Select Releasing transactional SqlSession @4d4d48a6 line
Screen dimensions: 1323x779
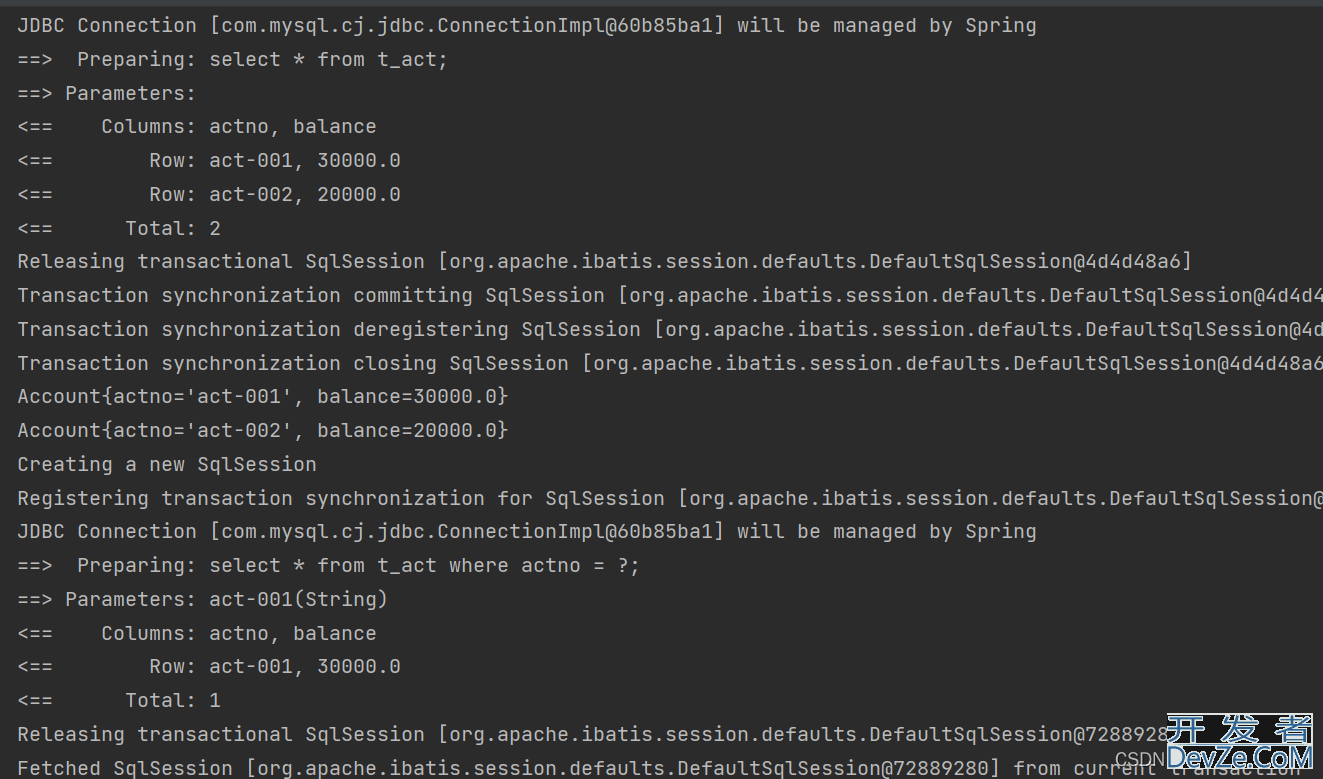[605, 261]
